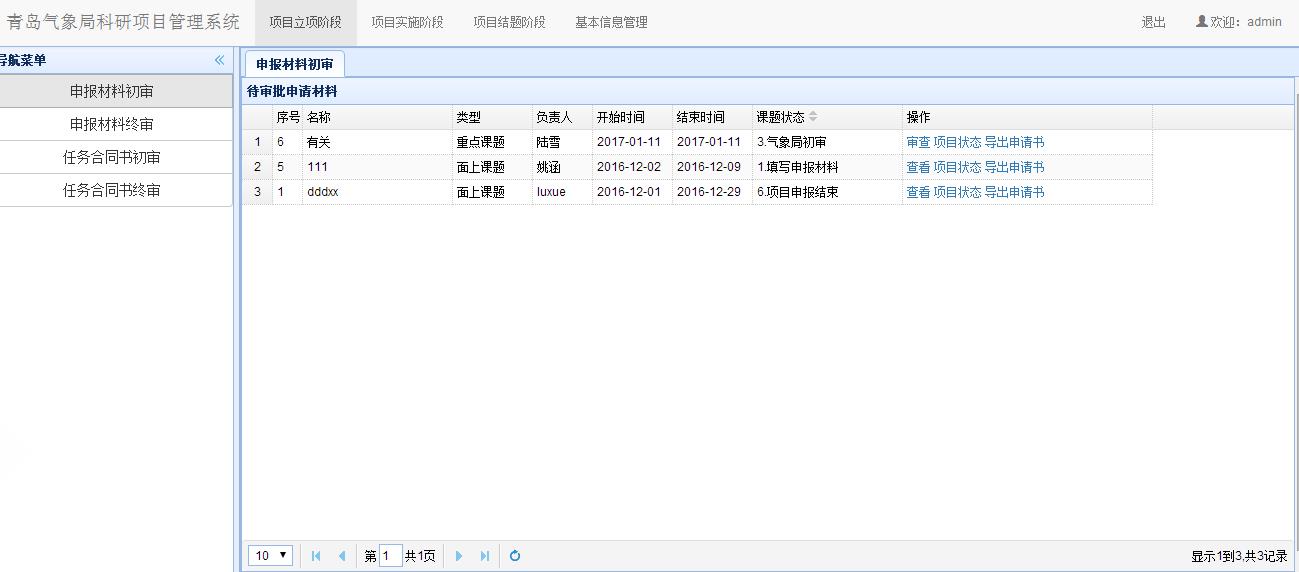Click the sort arrows on 课题状态 column
This screenshot has height=572, width=1299.
pos(813,117)
